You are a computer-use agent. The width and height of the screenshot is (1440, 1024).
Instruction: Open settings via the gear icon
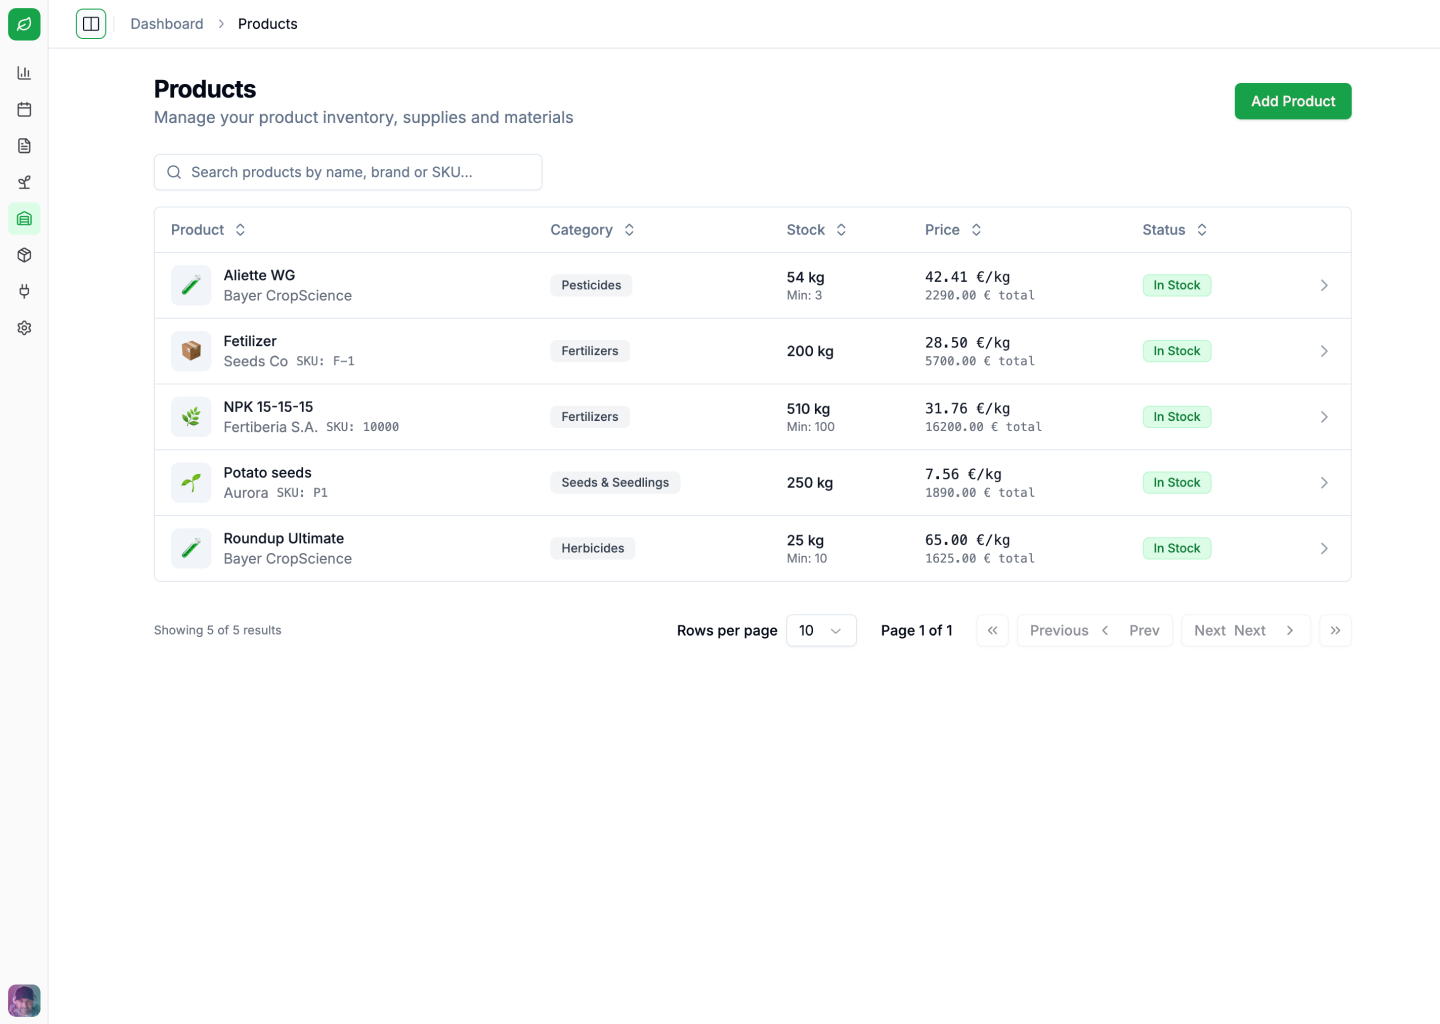tap(24, 327)
